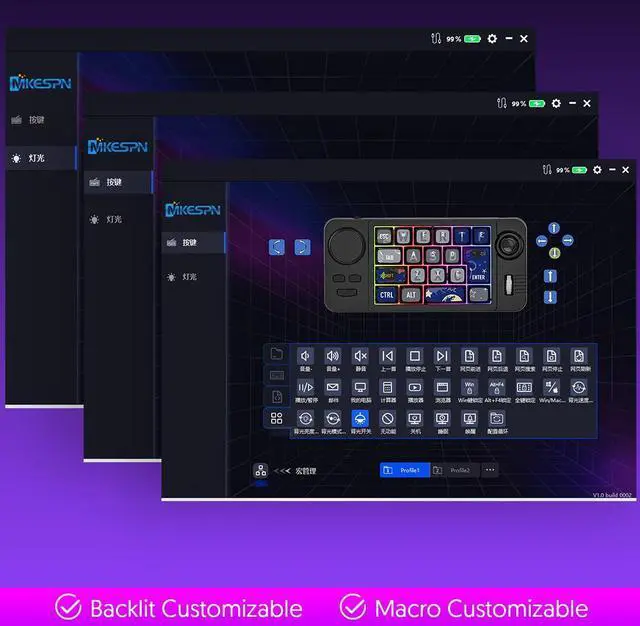640x626 pixels.
Task: Open the profile more options (…) button
Action: point(489,470)
